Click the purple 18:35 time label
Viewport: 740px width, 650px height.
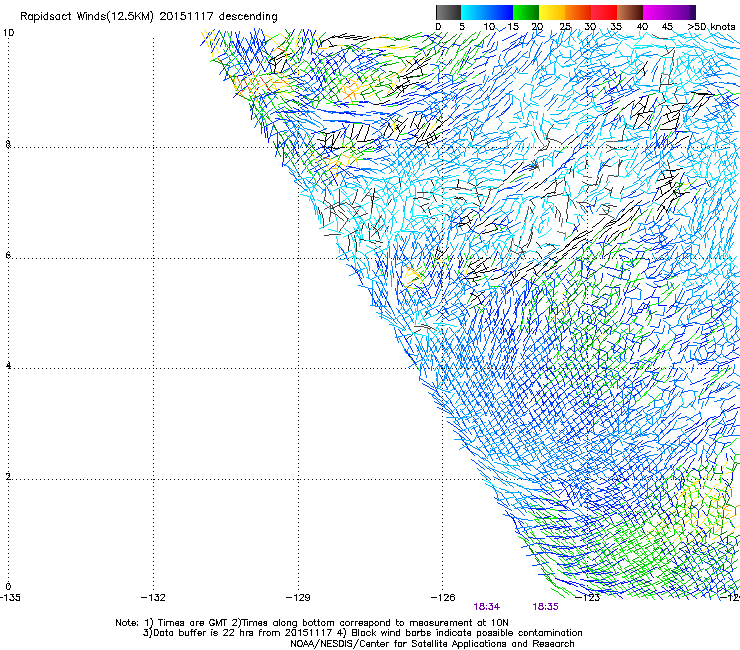pos(545,607)
